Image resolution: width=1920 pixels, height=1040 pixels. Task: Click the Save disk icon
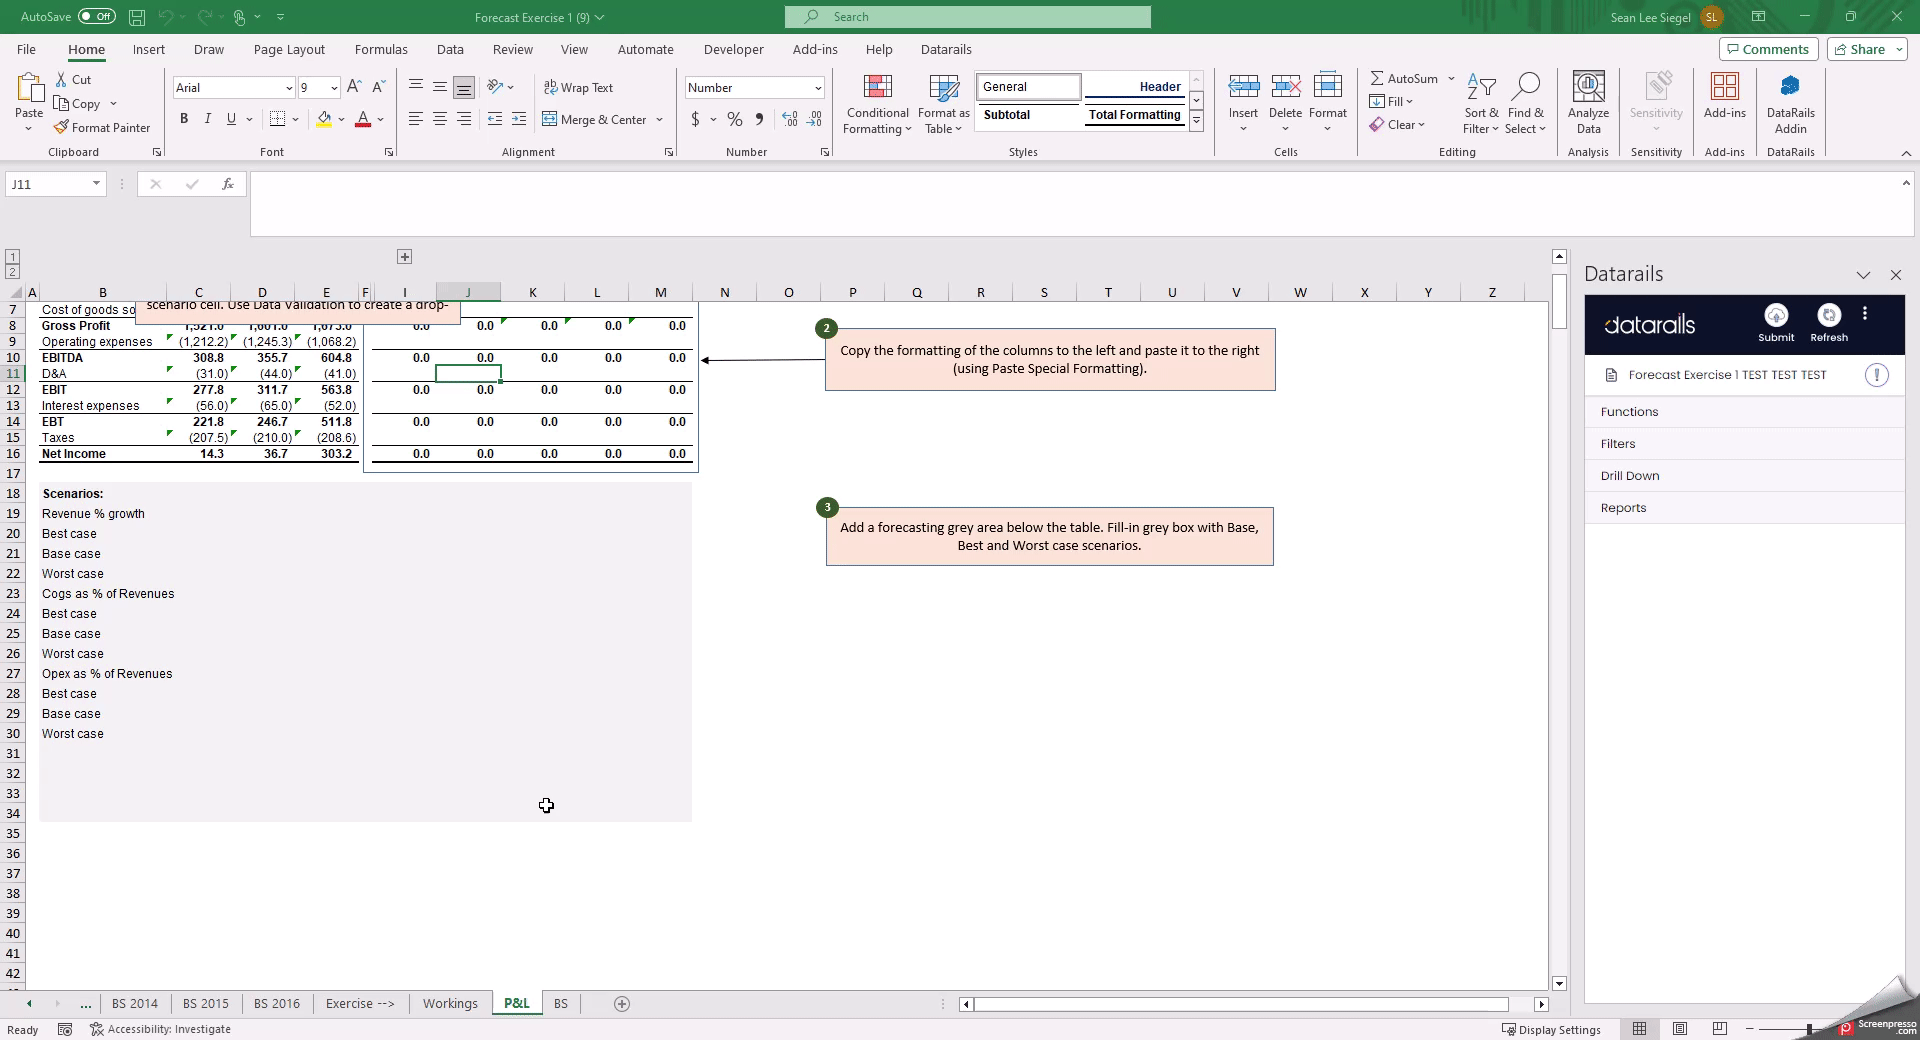[137, 17]
